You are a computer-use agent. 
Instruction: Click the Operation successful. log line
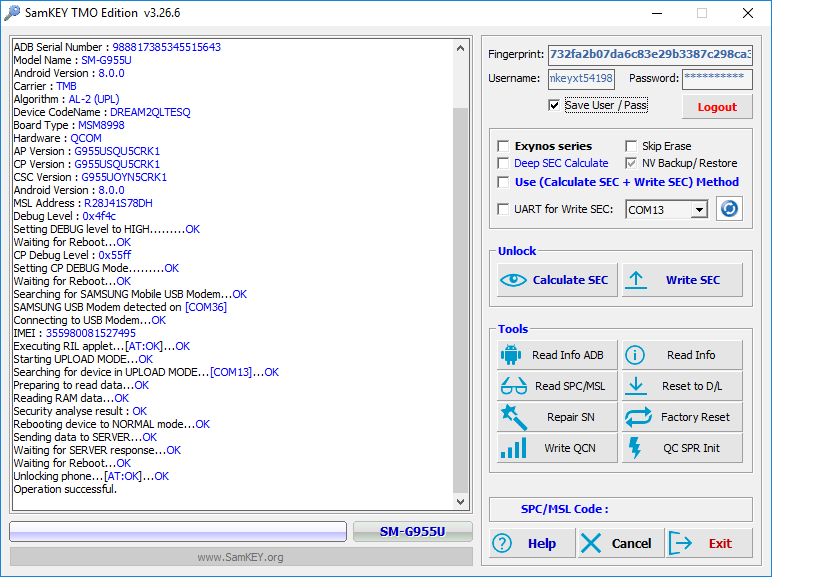(x=65, y=489)
